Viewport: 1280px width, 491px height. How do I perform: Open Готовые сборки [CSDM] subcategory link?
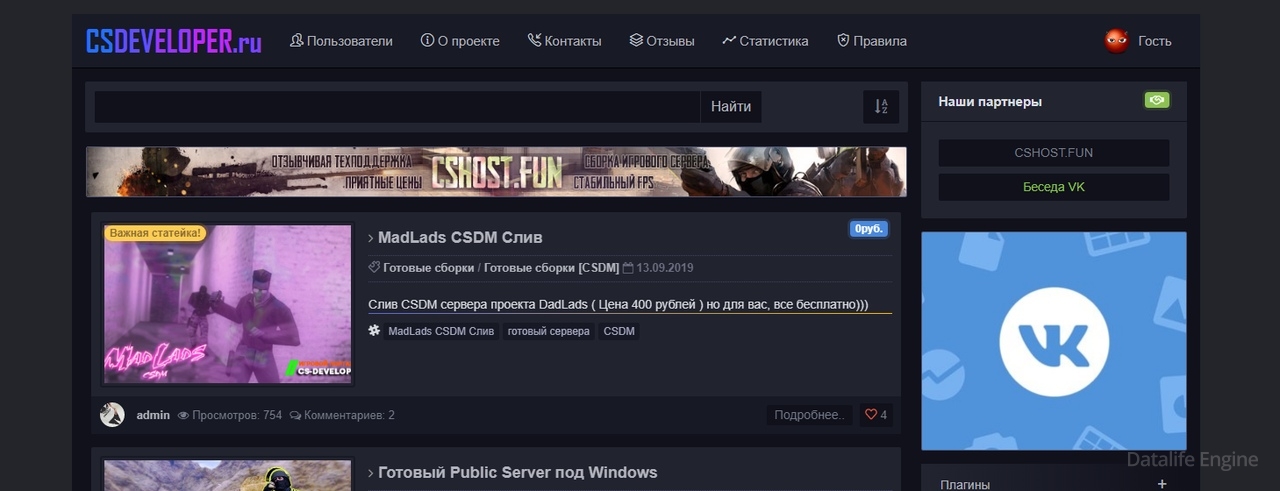click(x=551, y=268)
